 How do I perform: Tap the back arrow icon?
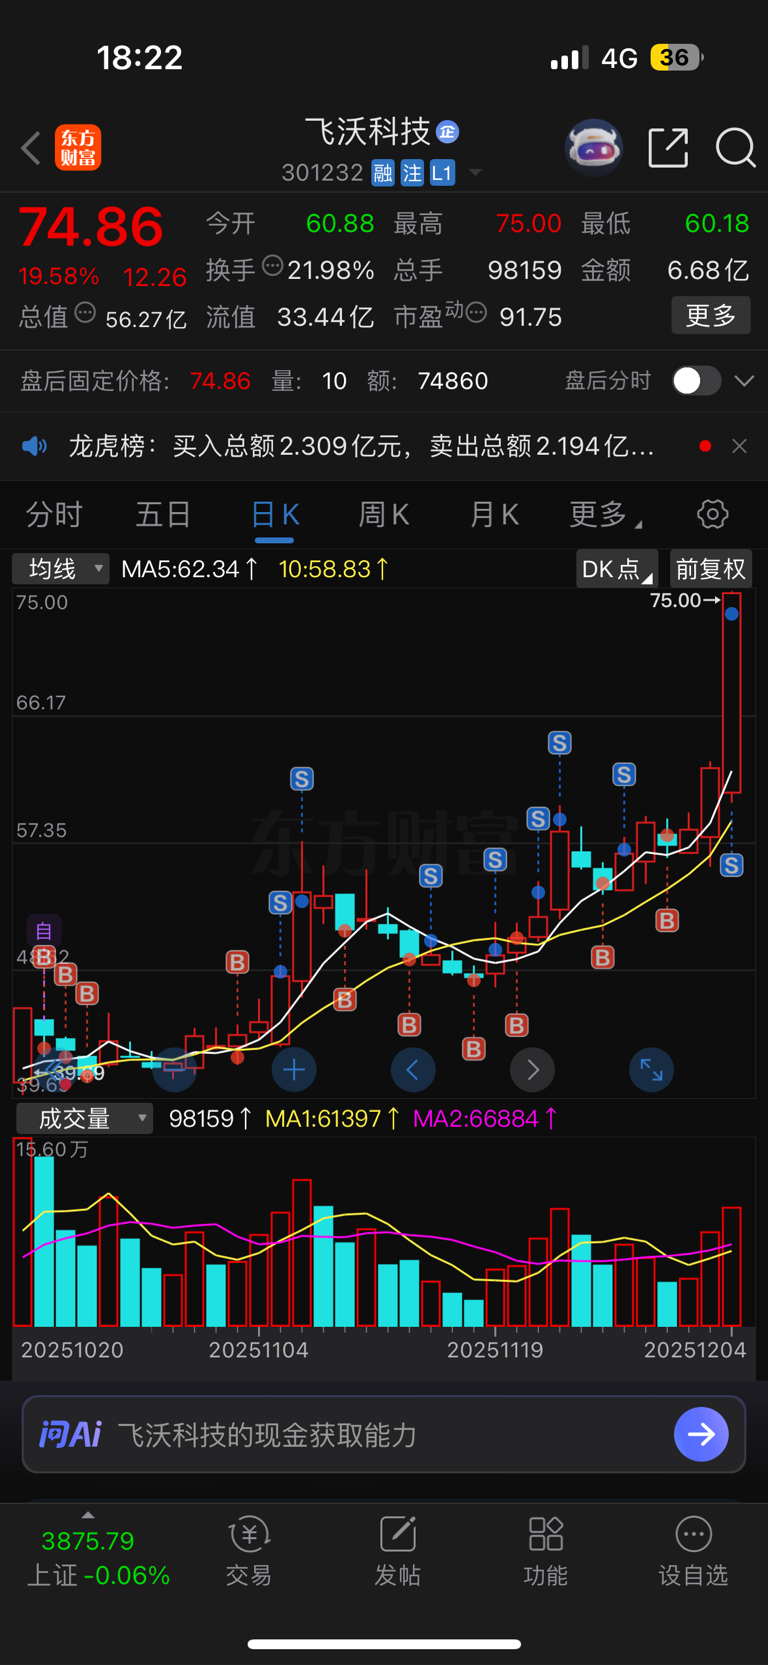coord(31,149)
